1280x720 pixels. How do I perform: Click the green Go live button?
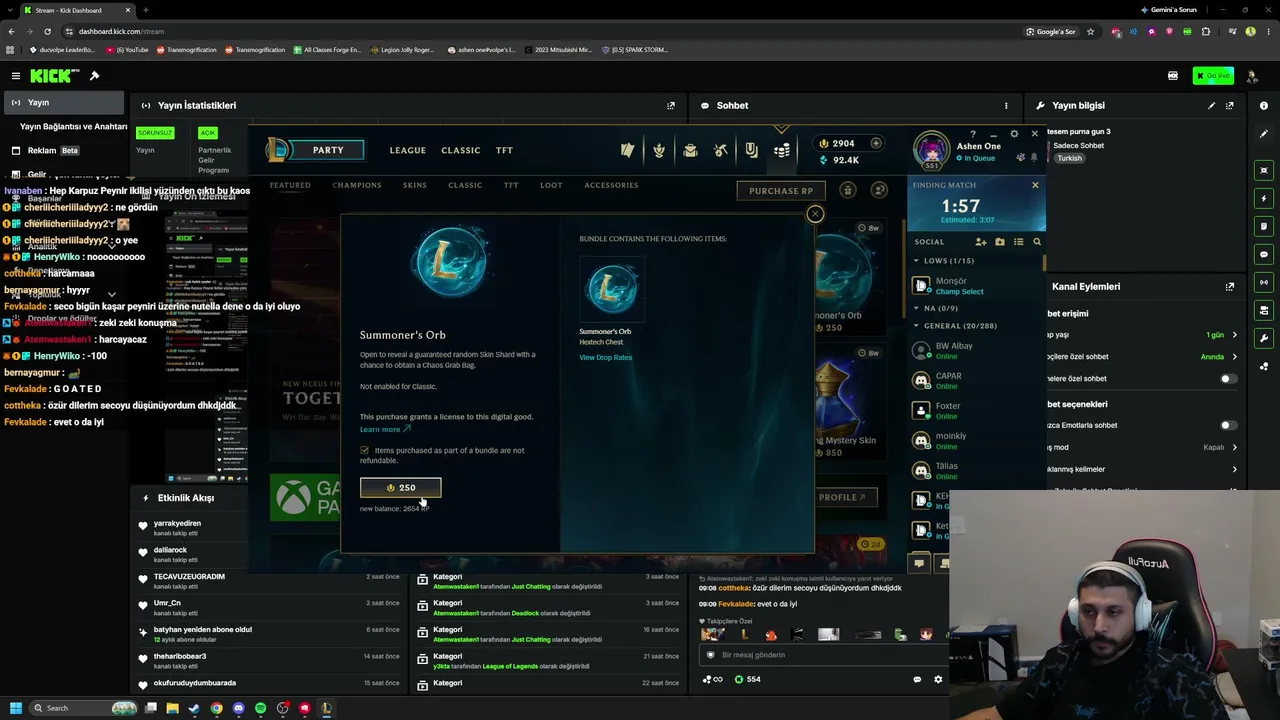[x=1213, y=76]
